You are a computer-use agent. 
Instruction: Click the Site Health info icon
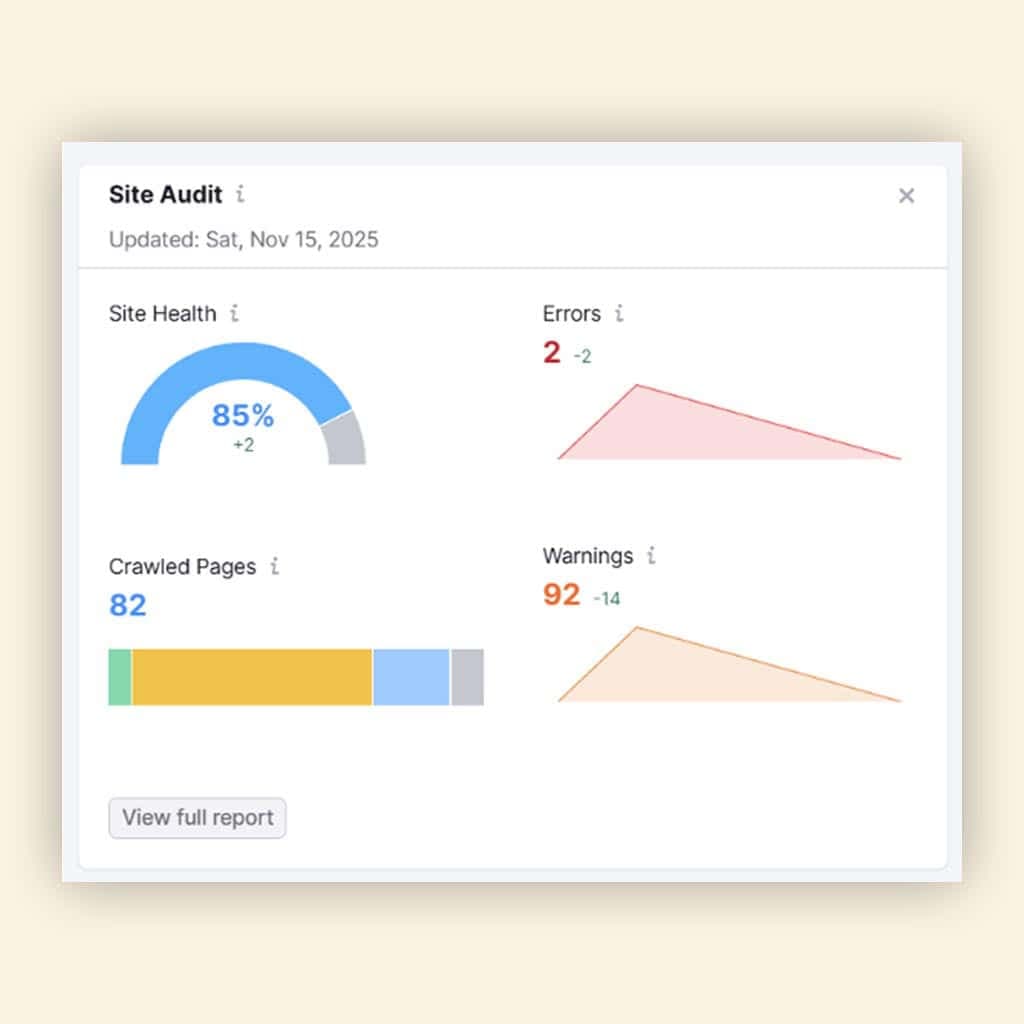coord(234,313)
